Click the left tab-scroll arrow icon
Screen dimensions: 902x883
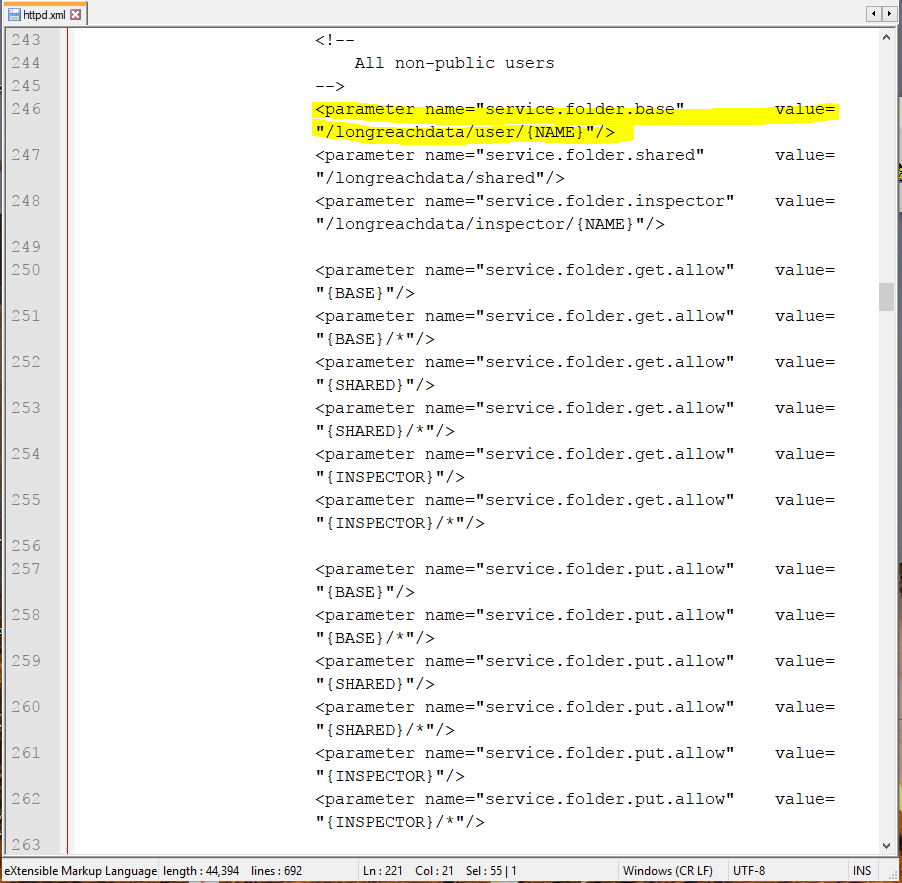(872, 12)
